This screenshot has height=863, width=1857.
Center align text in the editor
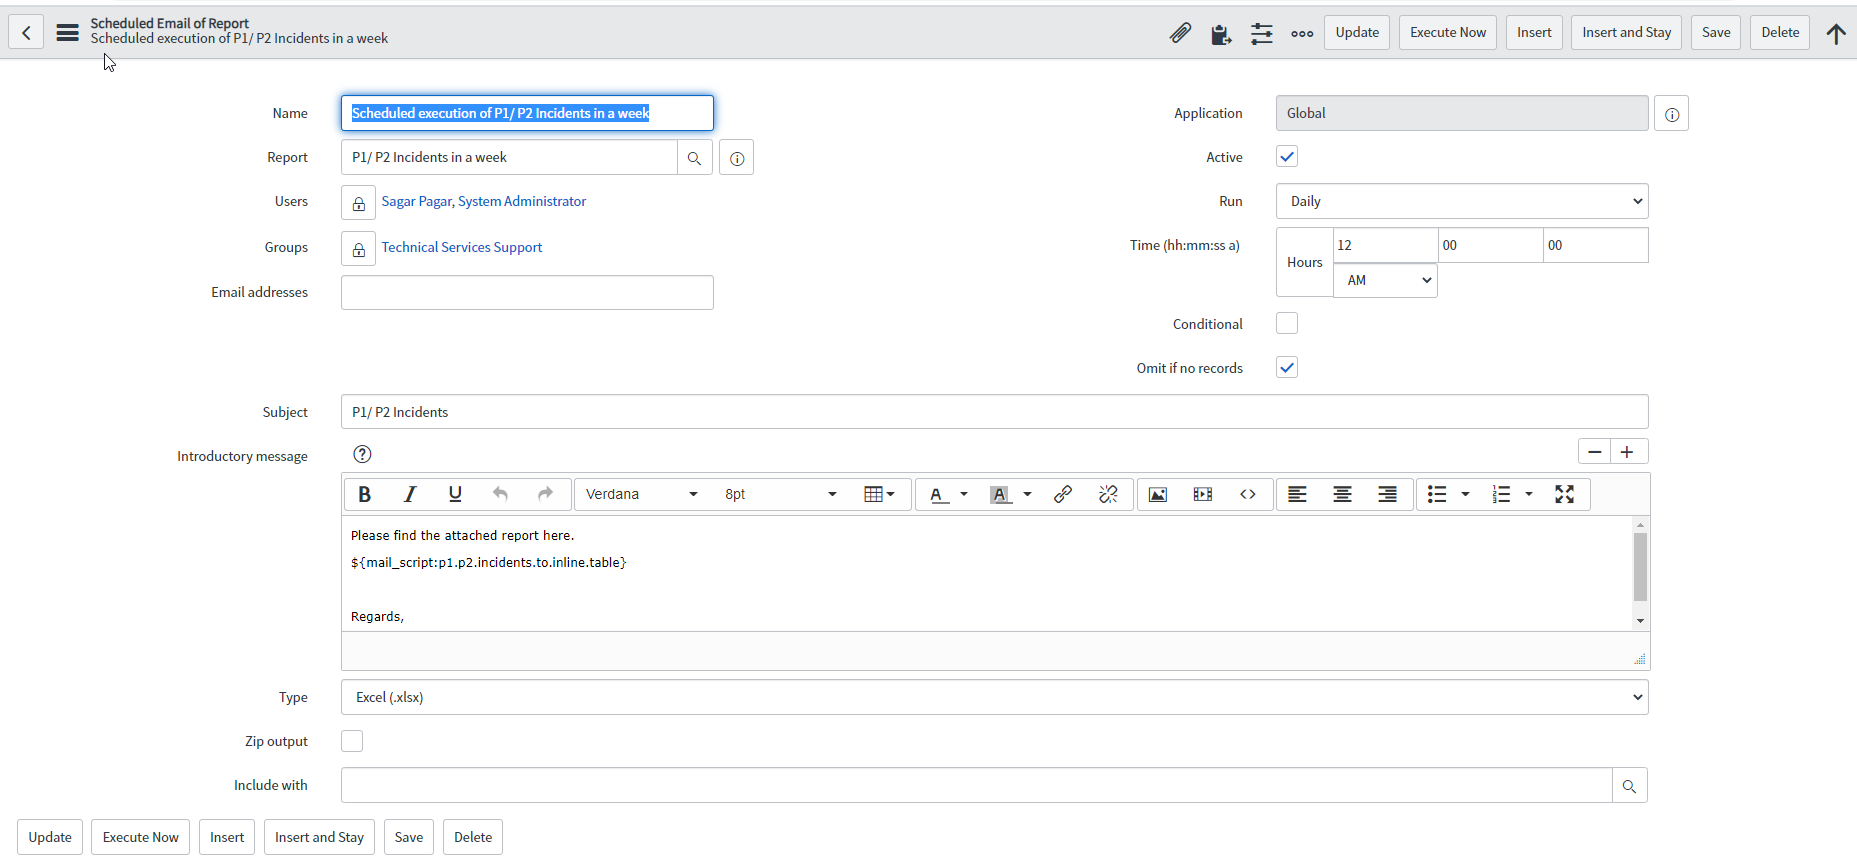(1342, 494)
